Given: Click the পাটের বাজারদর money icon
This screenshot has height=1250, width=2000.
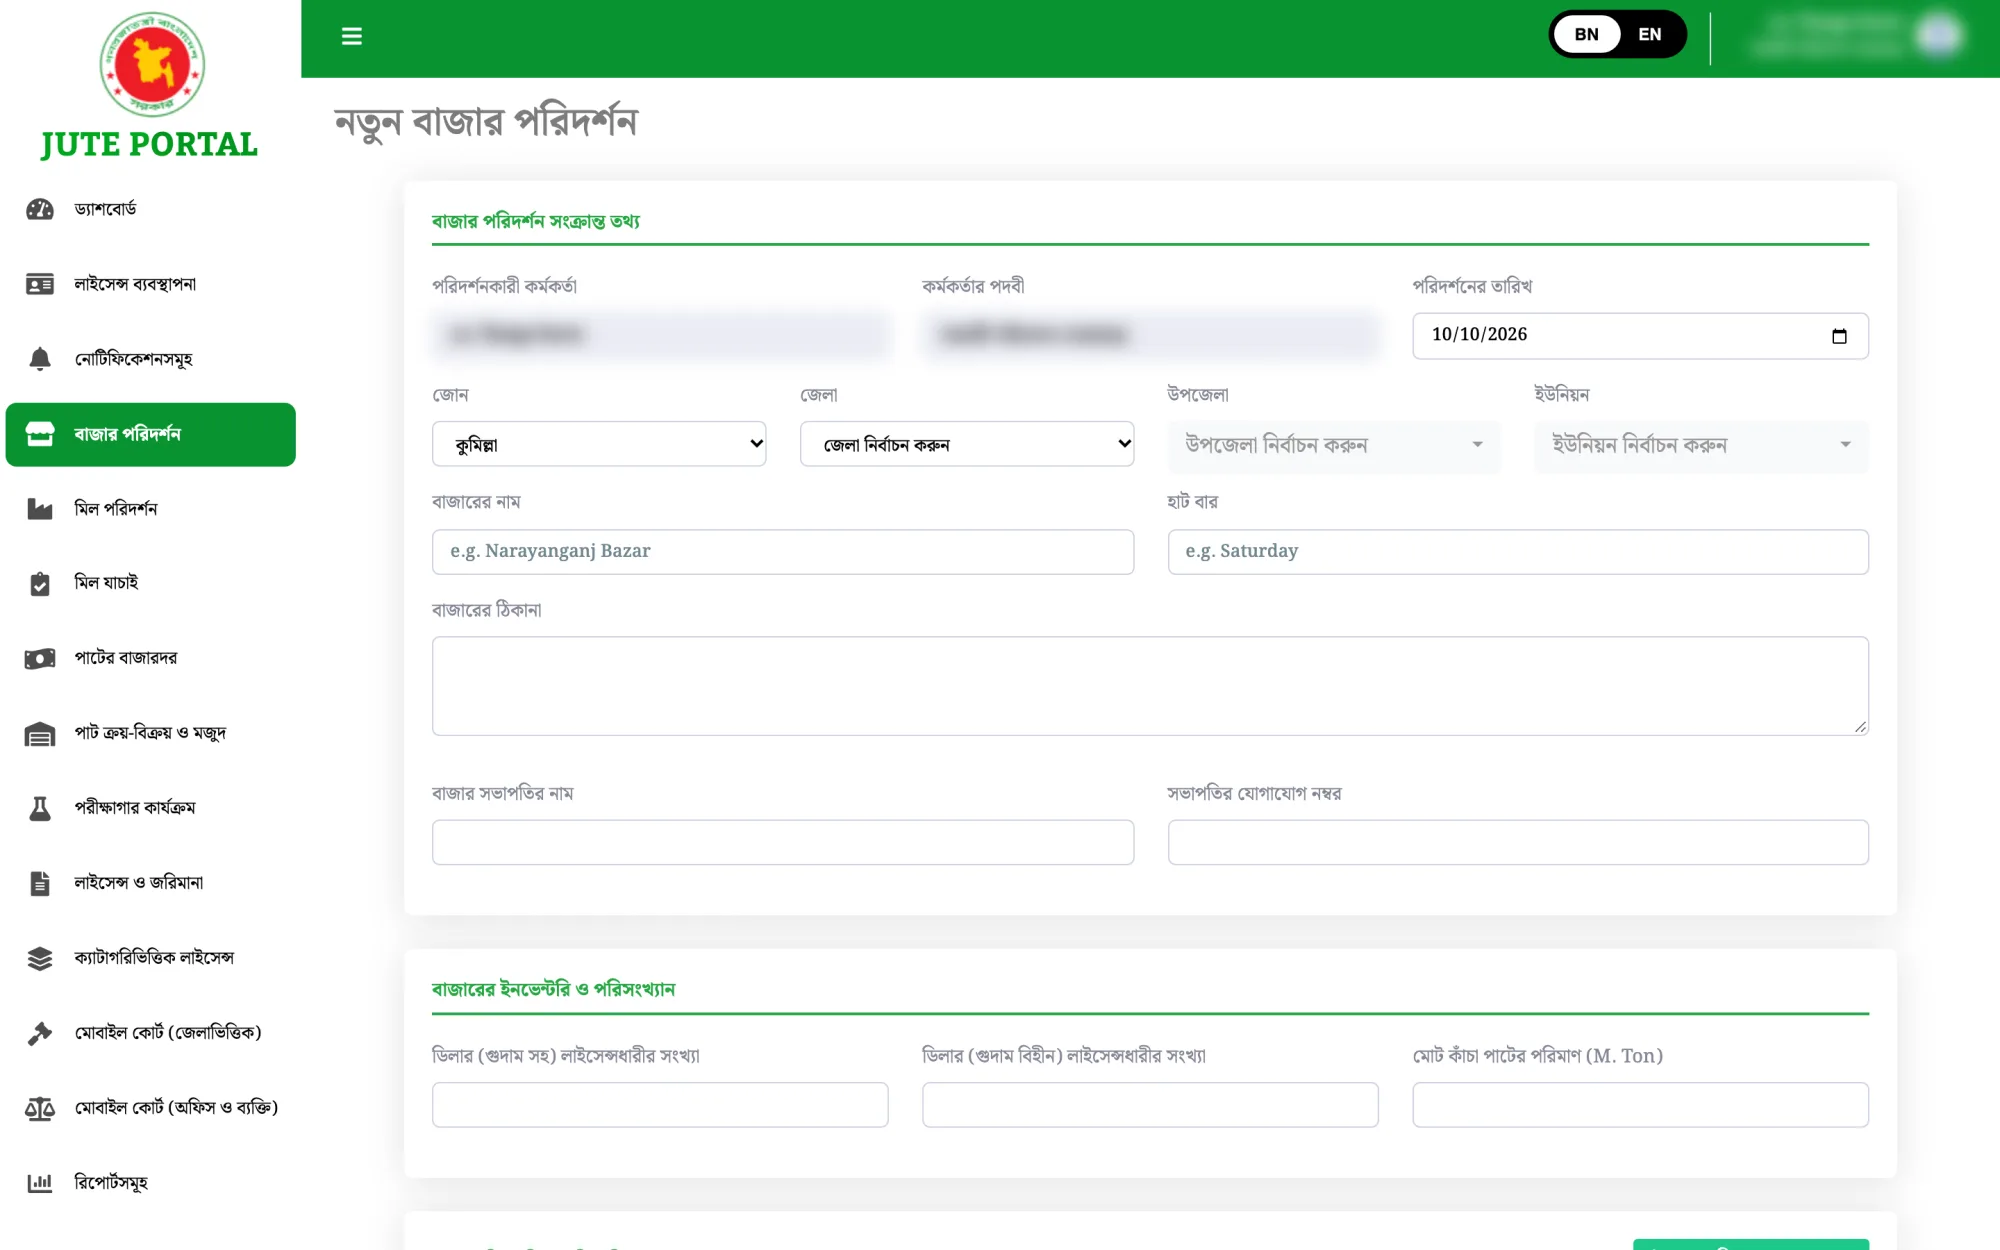Looking at the screenshot, I should (x=40, y=658).
